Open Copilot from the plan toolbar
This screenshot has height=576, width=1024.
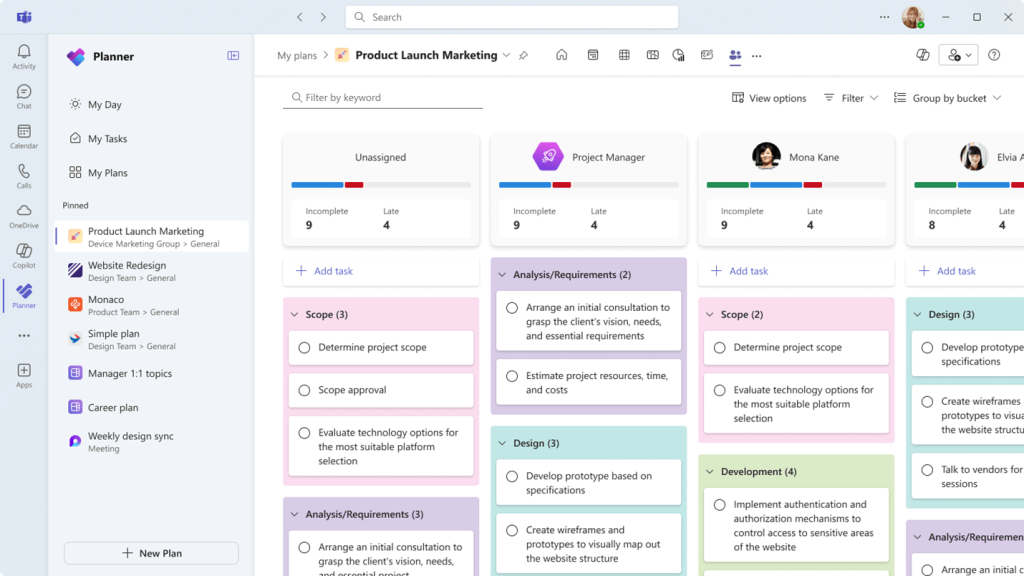[x=922, y=56]
